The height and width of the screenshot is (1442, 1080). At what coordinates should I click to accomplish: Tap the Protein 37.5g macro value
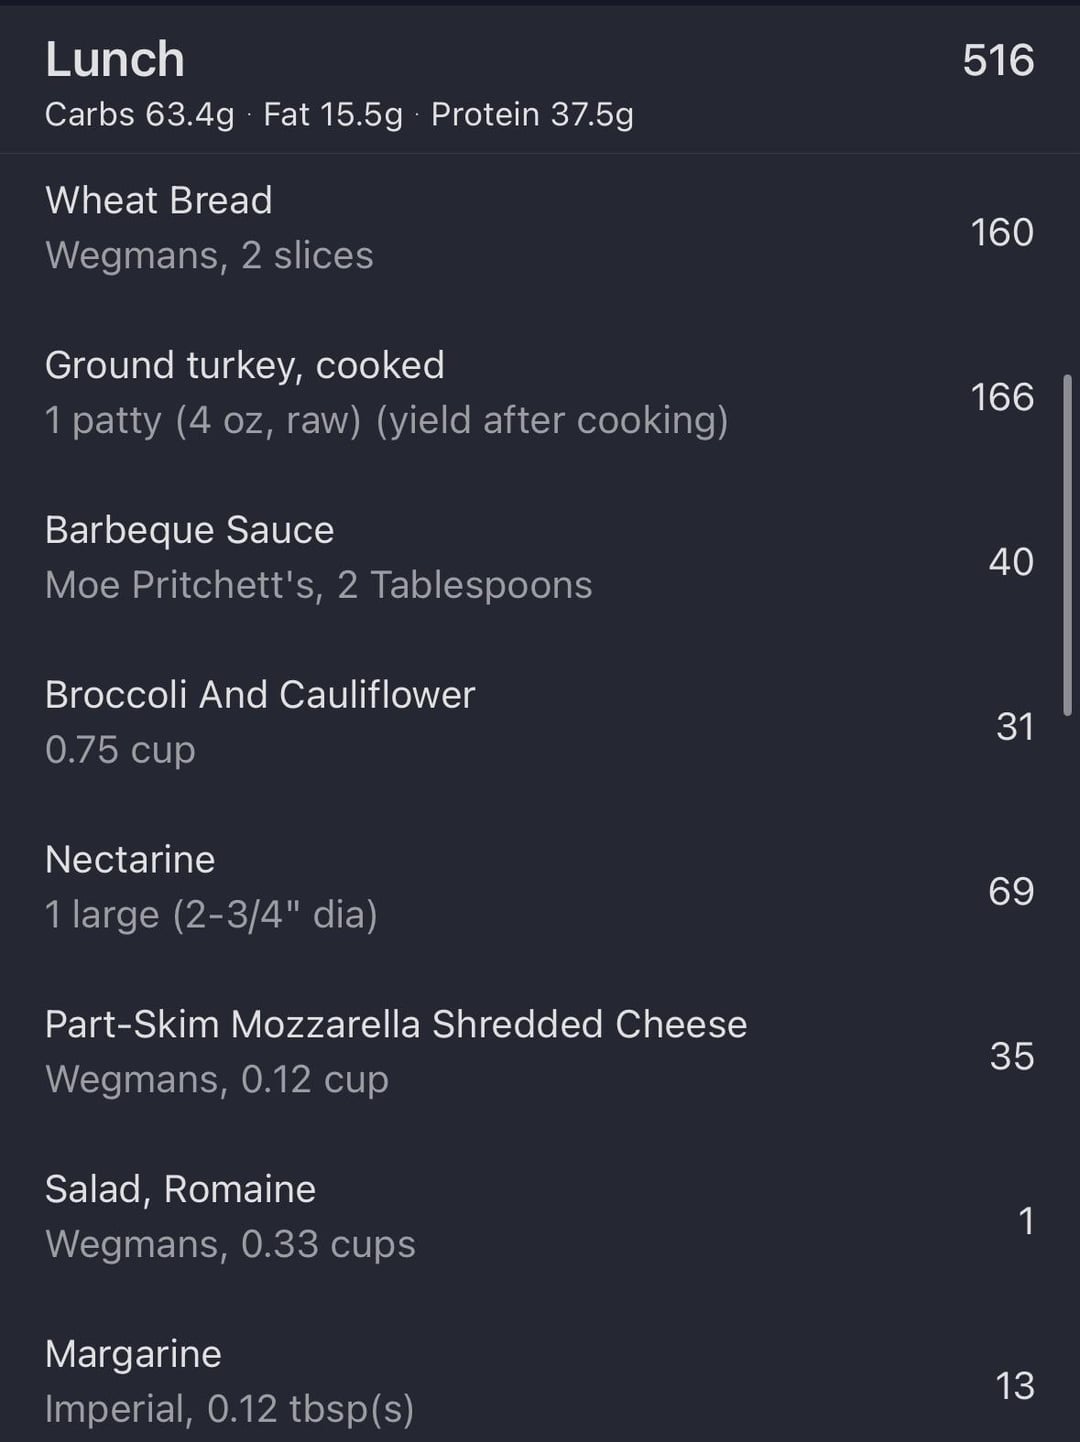532,115
